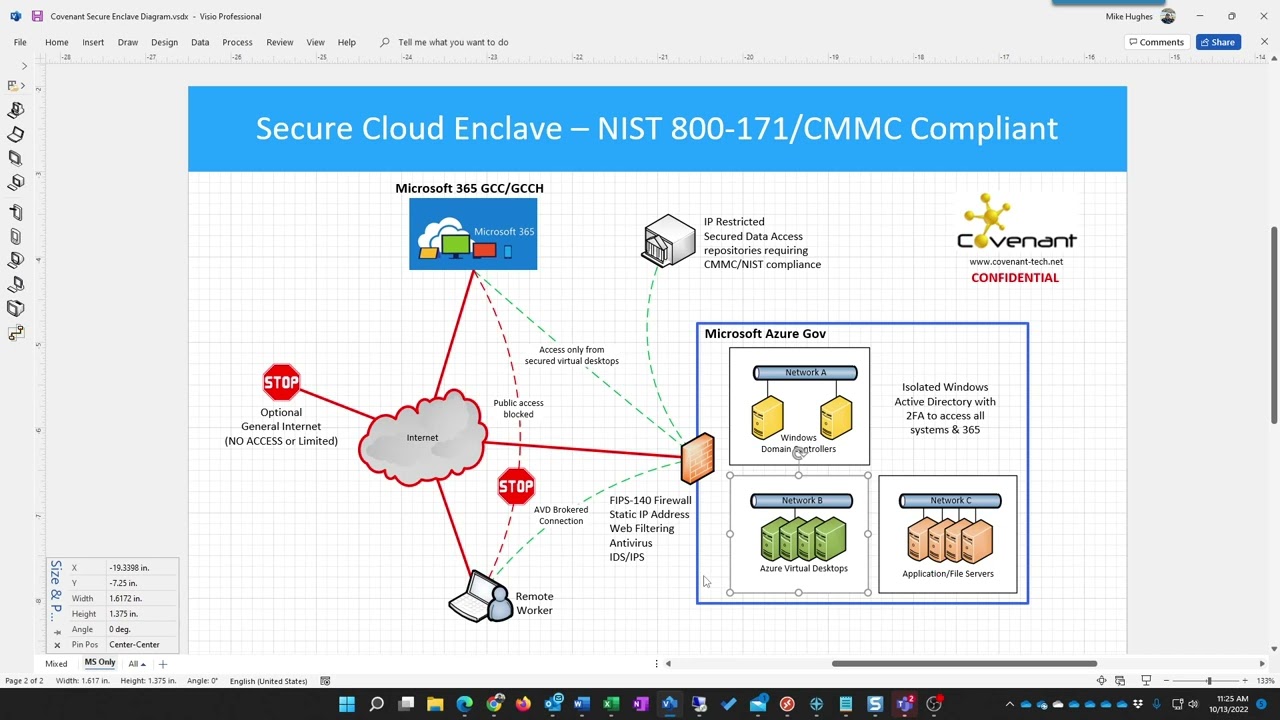
Task: Open the All pages list dropdown
Action: [x=137, y=664]
